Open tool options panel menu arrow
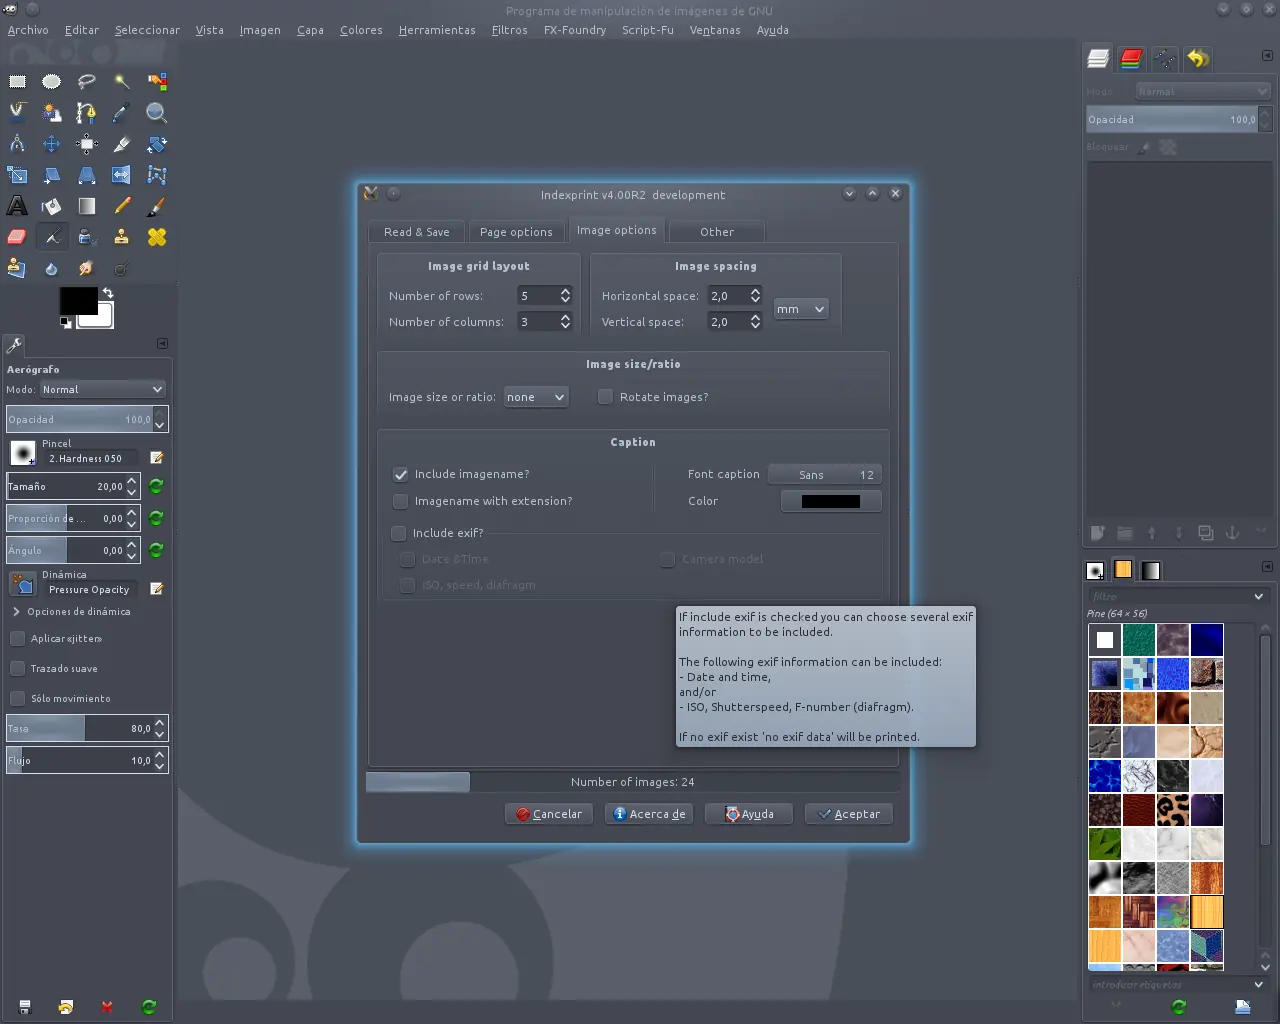The width and height of the screenshot is (1280, 1024). [162, 344]
